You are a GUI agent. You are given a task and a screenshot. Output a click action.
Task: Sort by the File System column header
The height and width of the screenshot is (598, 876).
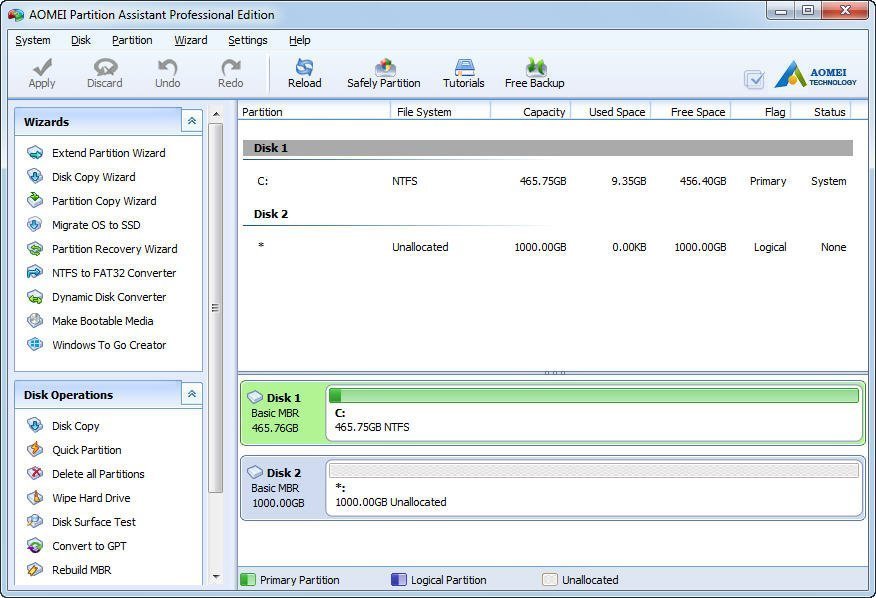pyautogui.click(x=440, y=112)
